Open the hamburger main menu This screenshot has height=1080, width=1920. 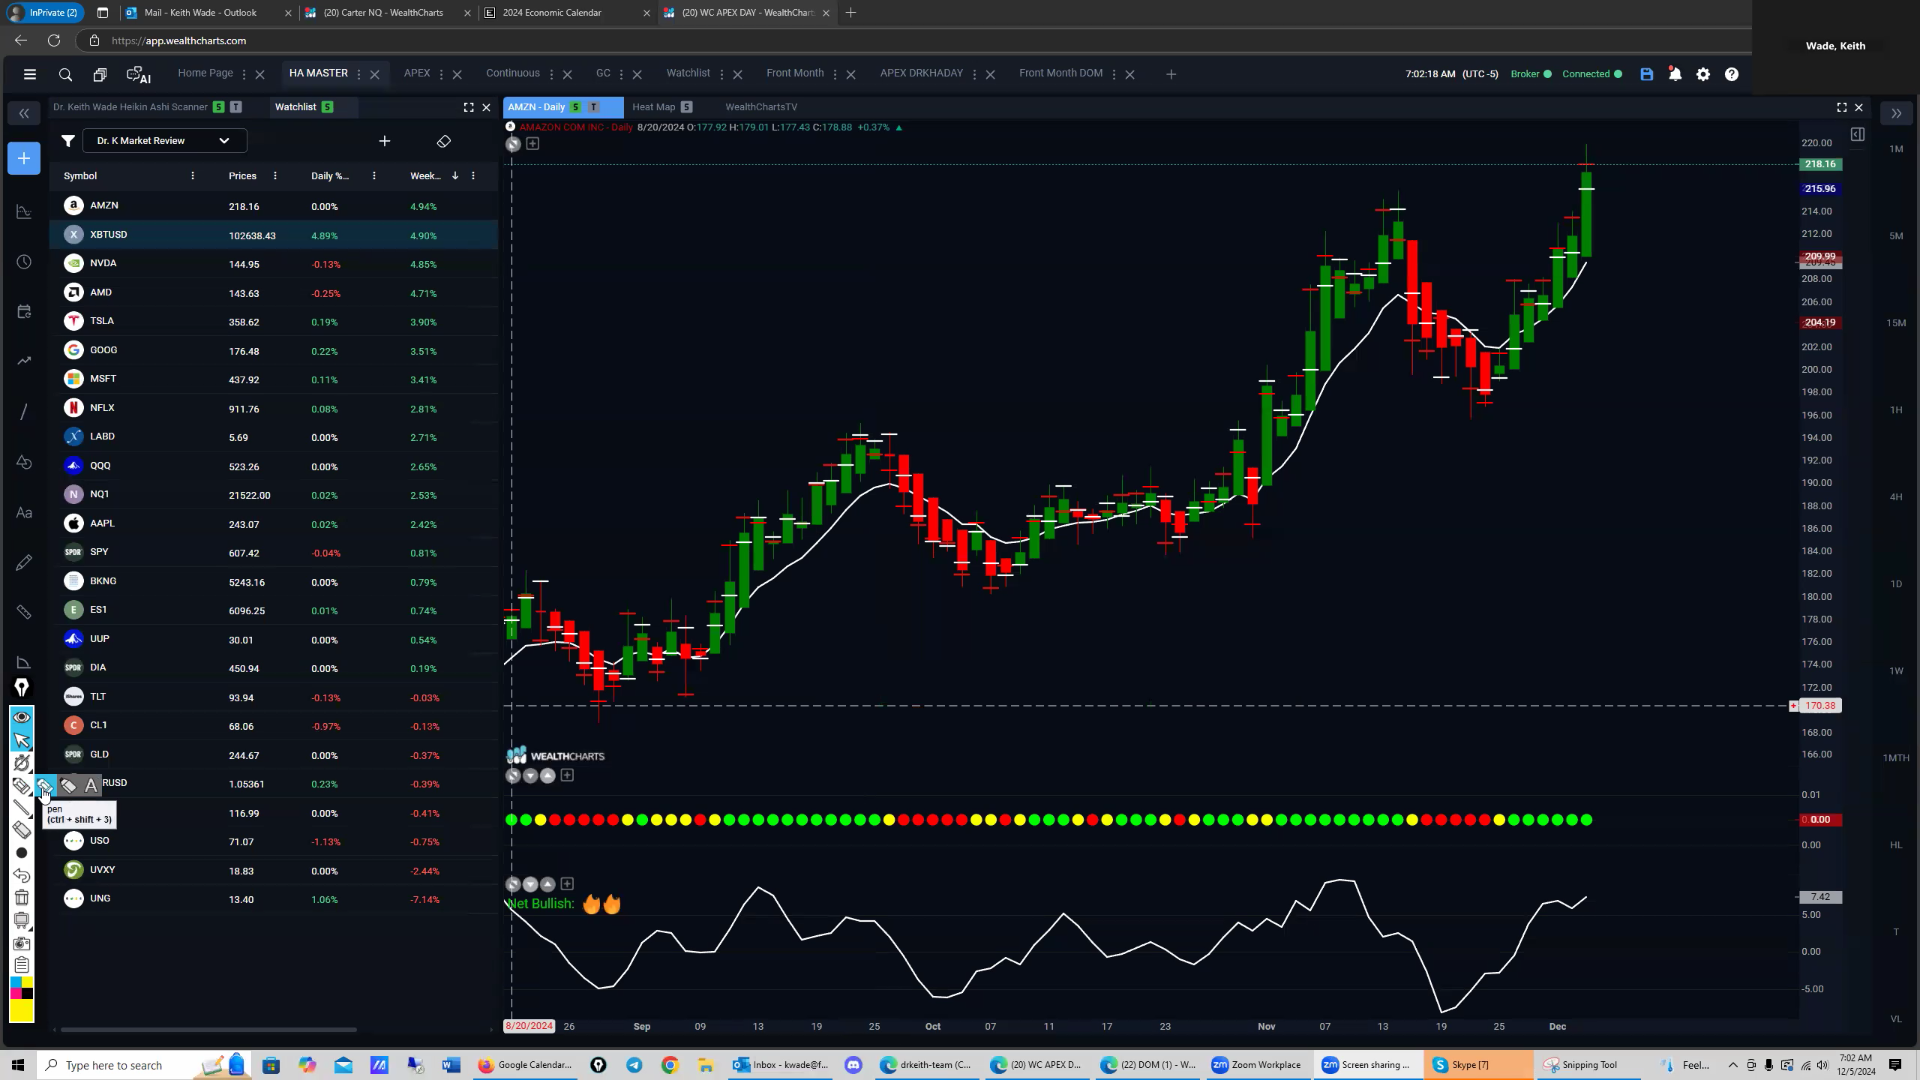[30, 74]
